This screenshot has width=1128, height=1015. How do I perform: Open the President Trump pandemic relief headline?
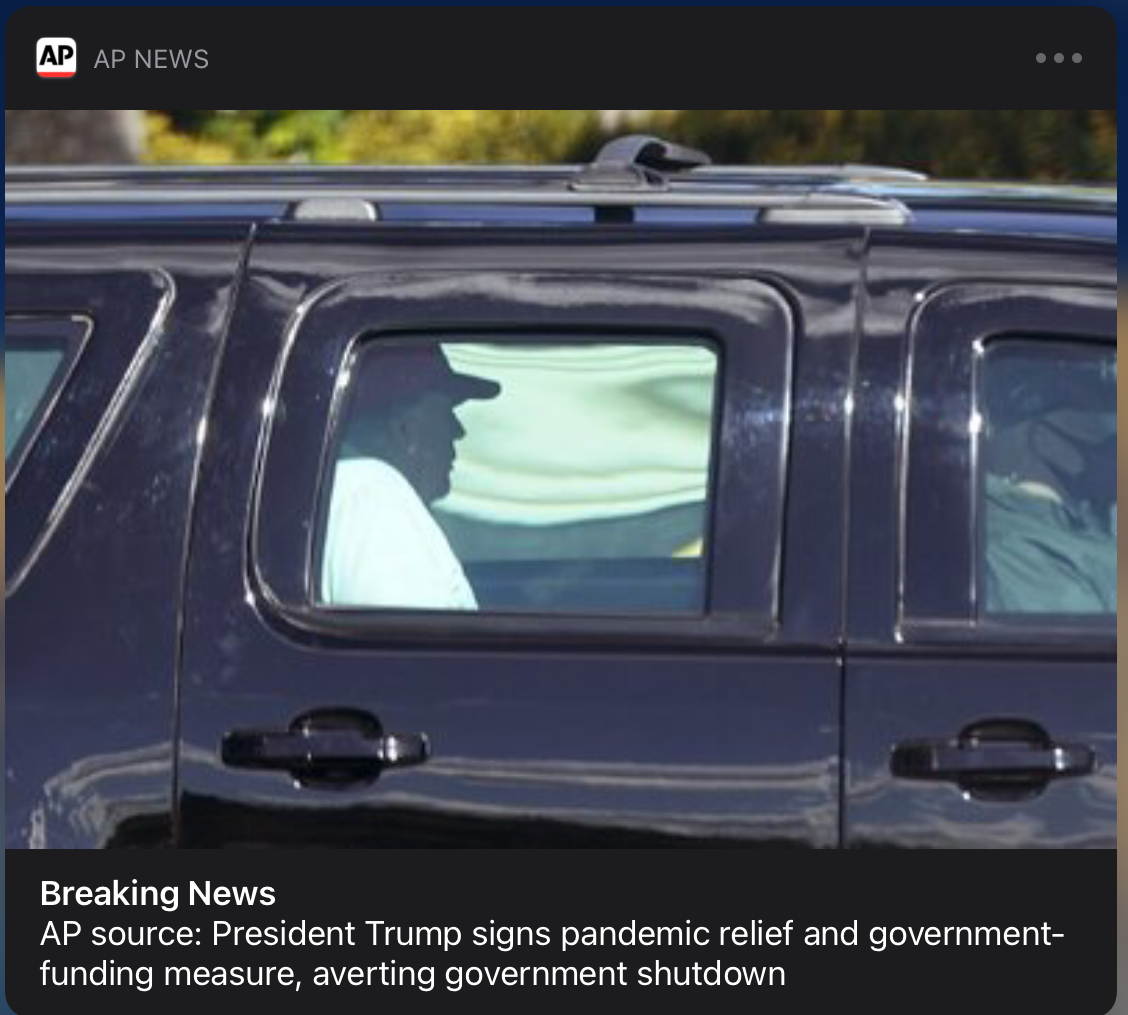552,953
